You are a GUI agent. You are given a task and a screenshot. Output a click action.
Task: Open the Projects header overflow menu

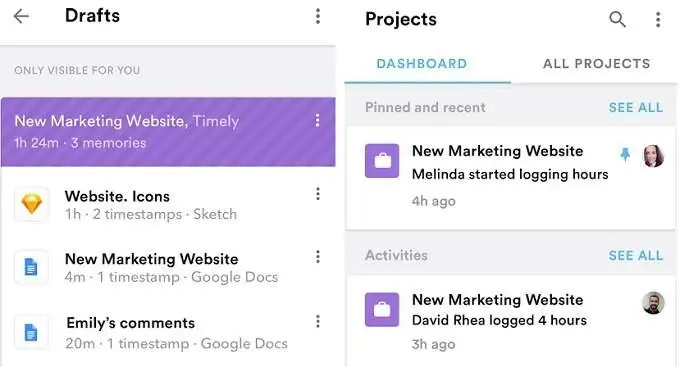pos(658,20)
